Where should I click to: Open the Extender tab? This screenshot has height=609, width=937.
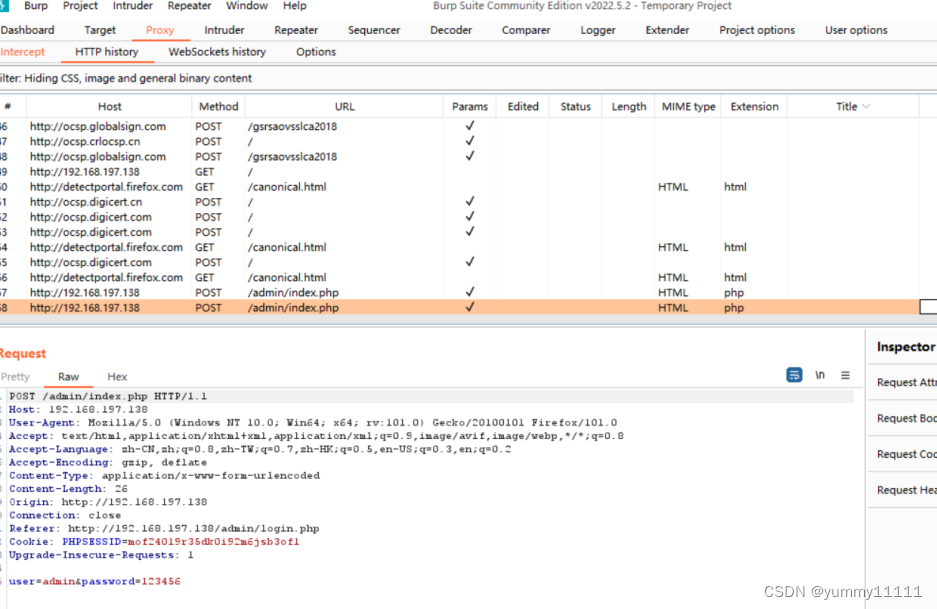pos(667,30)
